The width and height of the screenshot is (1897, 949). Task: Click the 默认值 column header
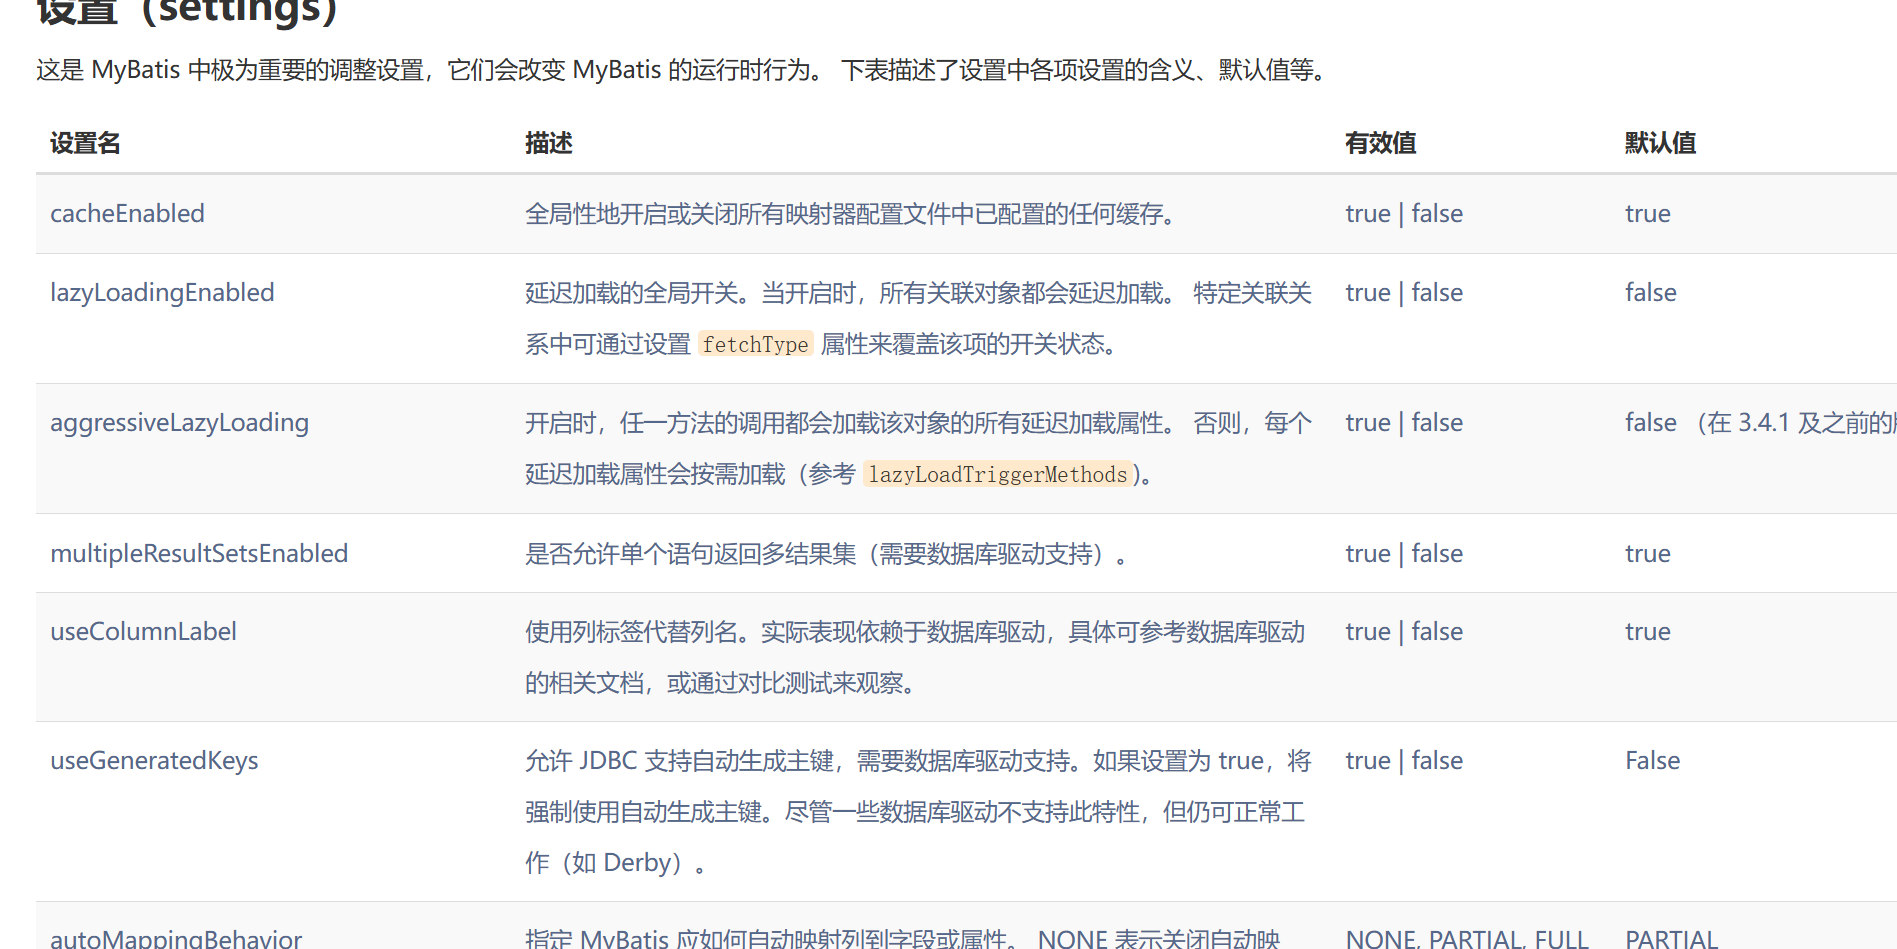coord(1660,143)
